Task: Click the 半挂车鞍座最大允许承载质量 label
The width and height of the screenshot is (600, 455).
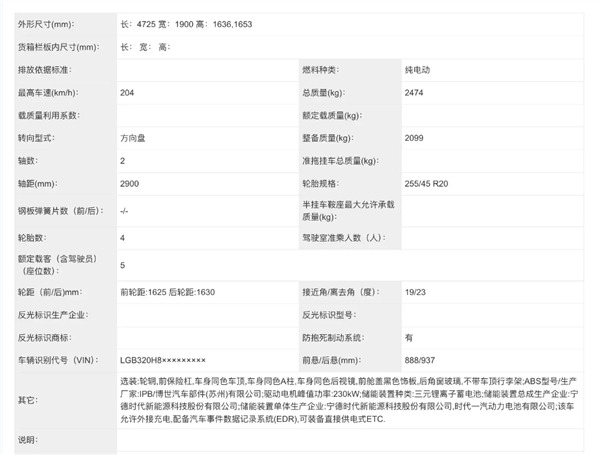Action: (347, 212)
